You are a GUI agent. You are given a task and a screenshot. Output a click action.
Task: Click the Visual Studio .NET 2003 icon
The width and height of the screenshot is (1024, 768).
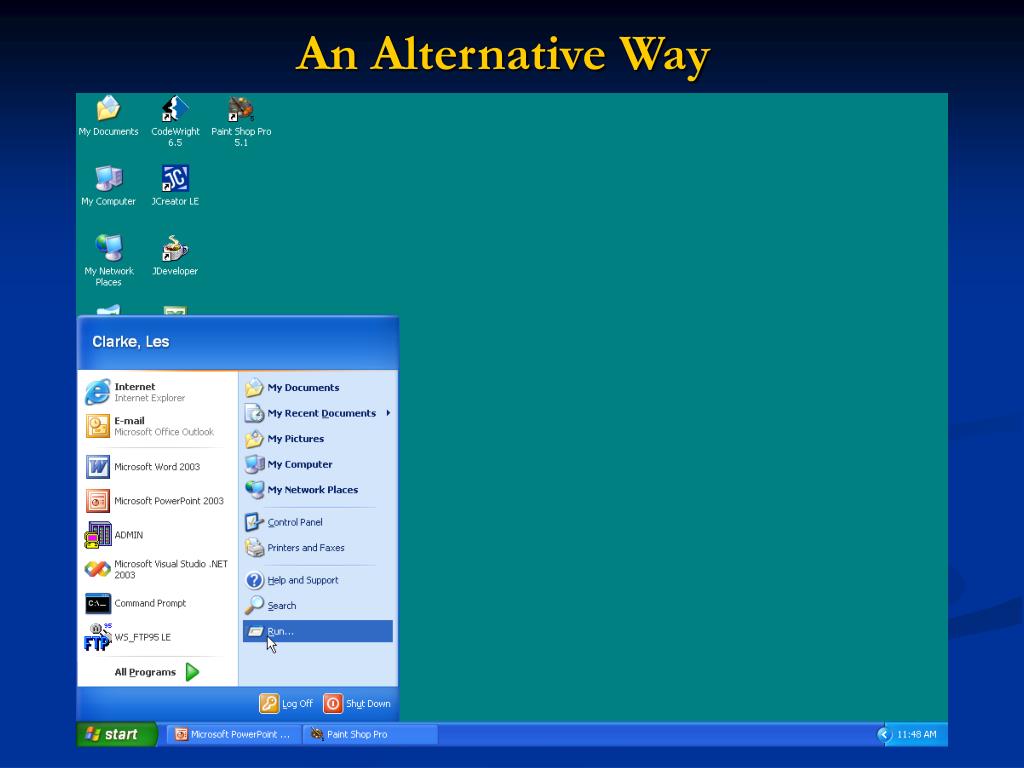point(97,569)
